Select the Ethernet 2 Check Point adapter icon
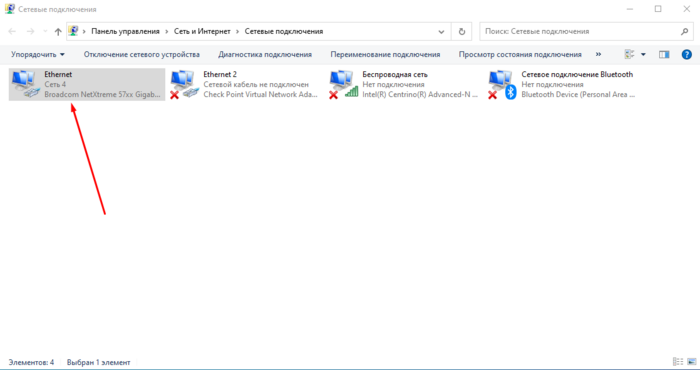The image size is (700, 370). tap(184, 84)
